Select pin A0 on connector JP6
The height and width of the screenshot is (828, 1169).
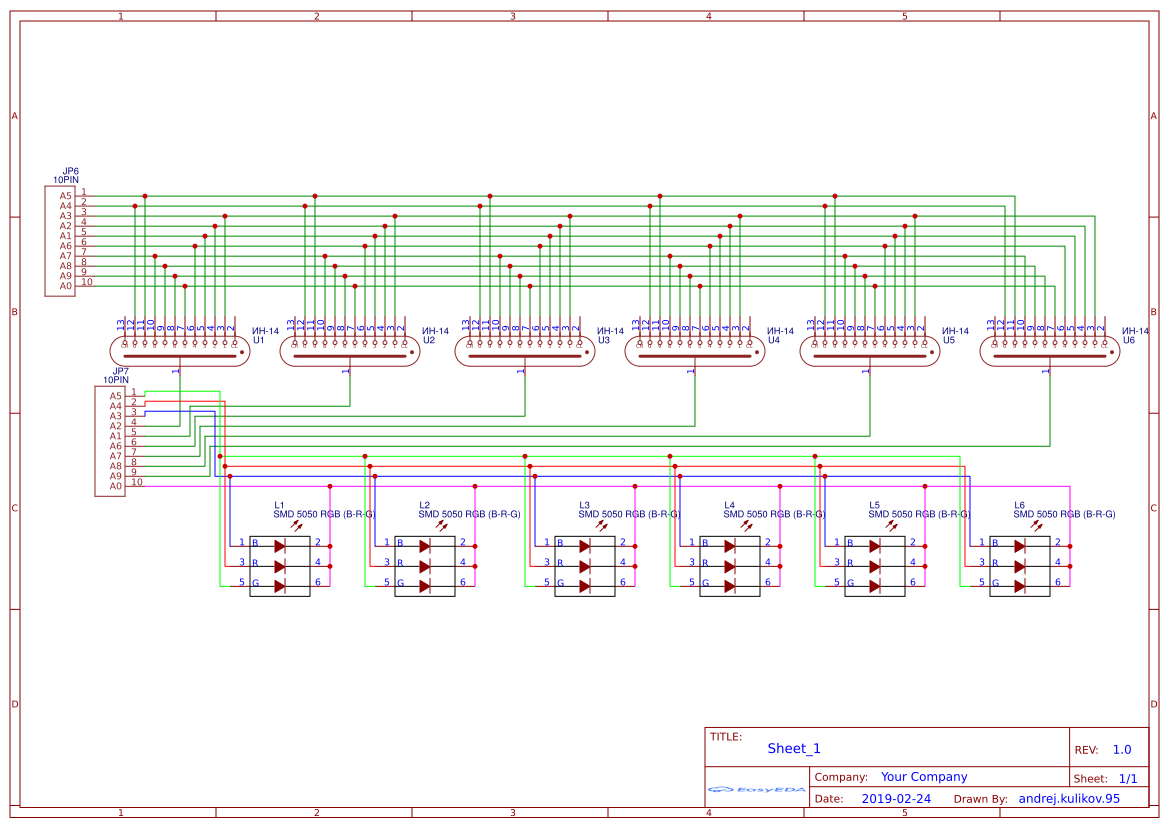coord(66,286)
